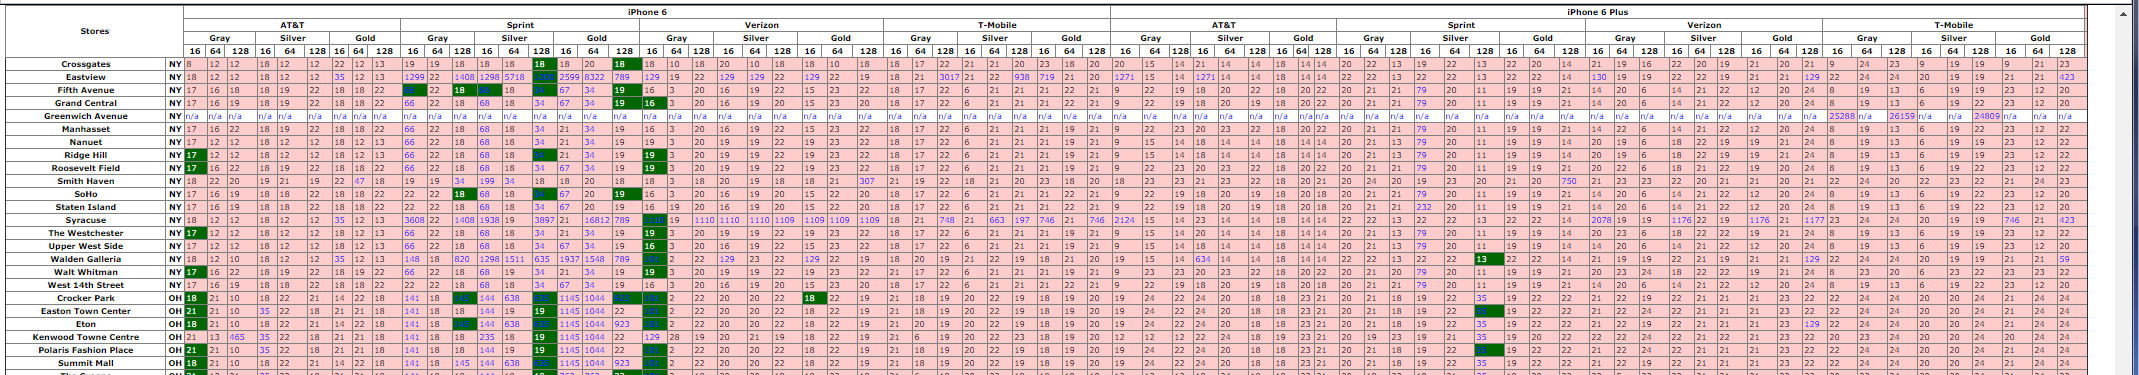Click the Upper West Side store name
Image resolution: width=2139 pixels, height=375 pixels.
(86, 246)
